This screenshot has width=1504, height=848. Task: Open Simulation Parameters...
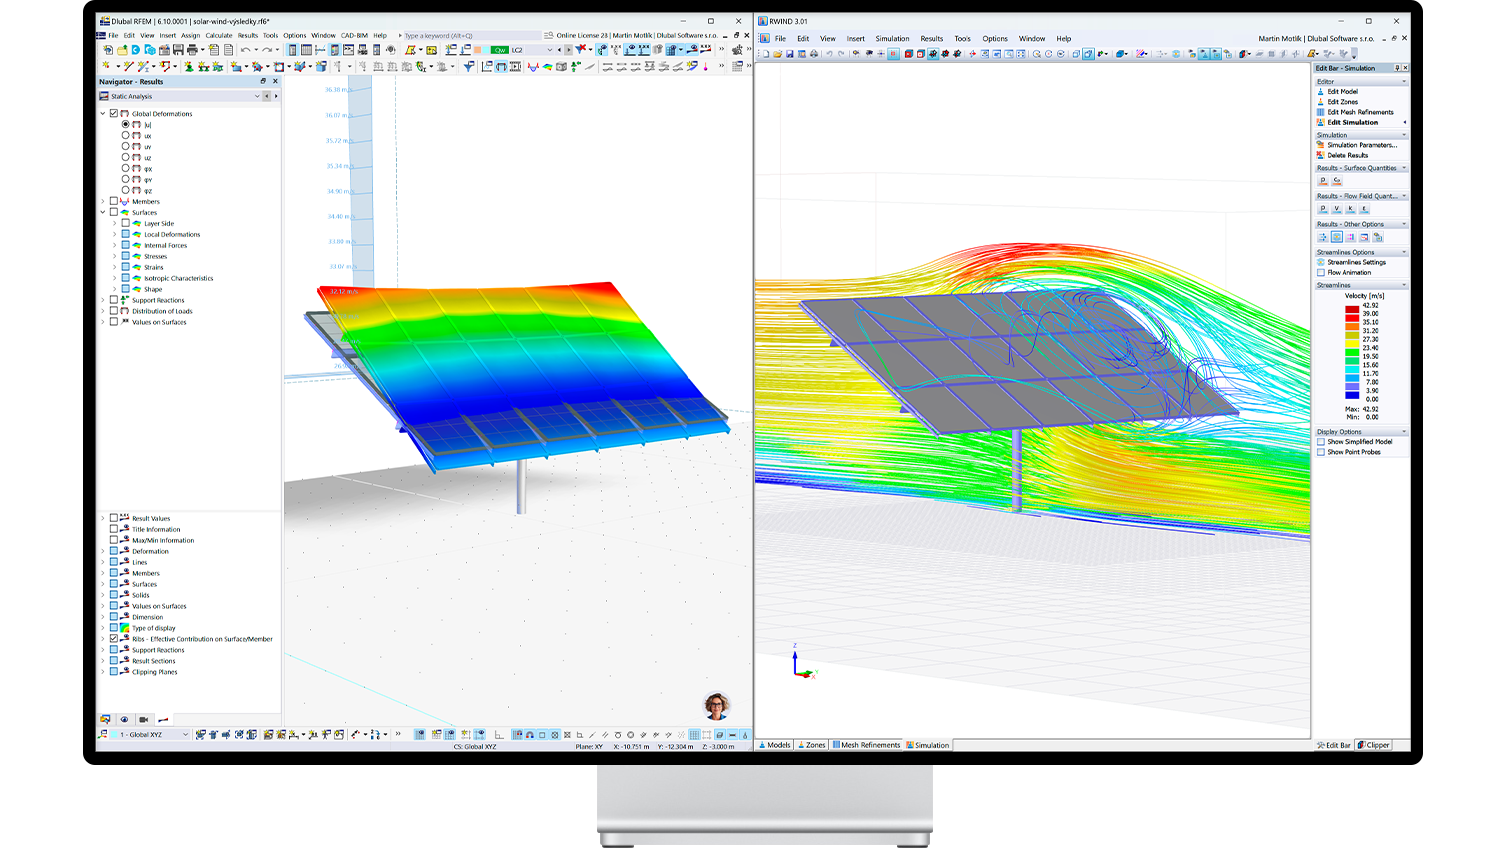coord(1362,145)
